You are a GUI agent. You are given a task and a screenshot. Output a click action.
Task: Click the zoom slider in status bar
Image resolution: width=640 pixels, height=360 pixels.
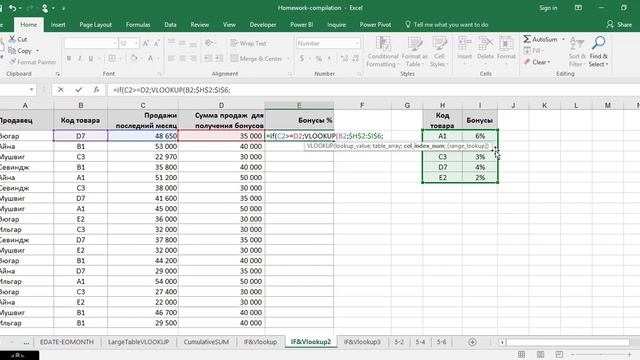click(601, 354)
